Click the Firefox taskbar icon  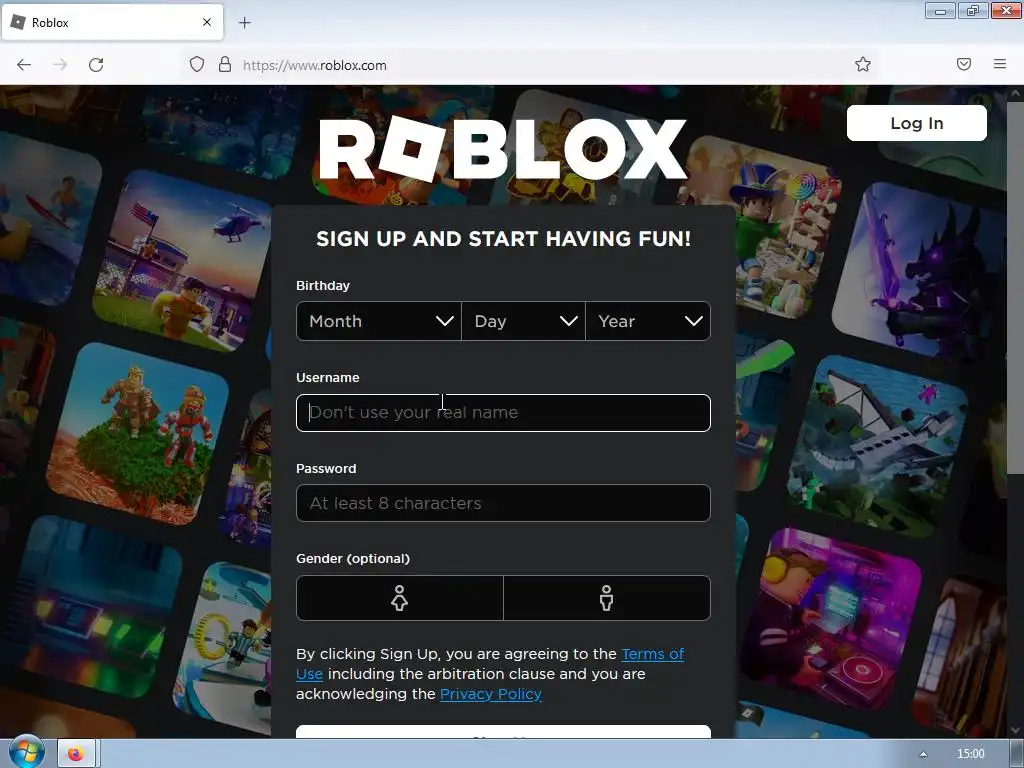point(76,754)
